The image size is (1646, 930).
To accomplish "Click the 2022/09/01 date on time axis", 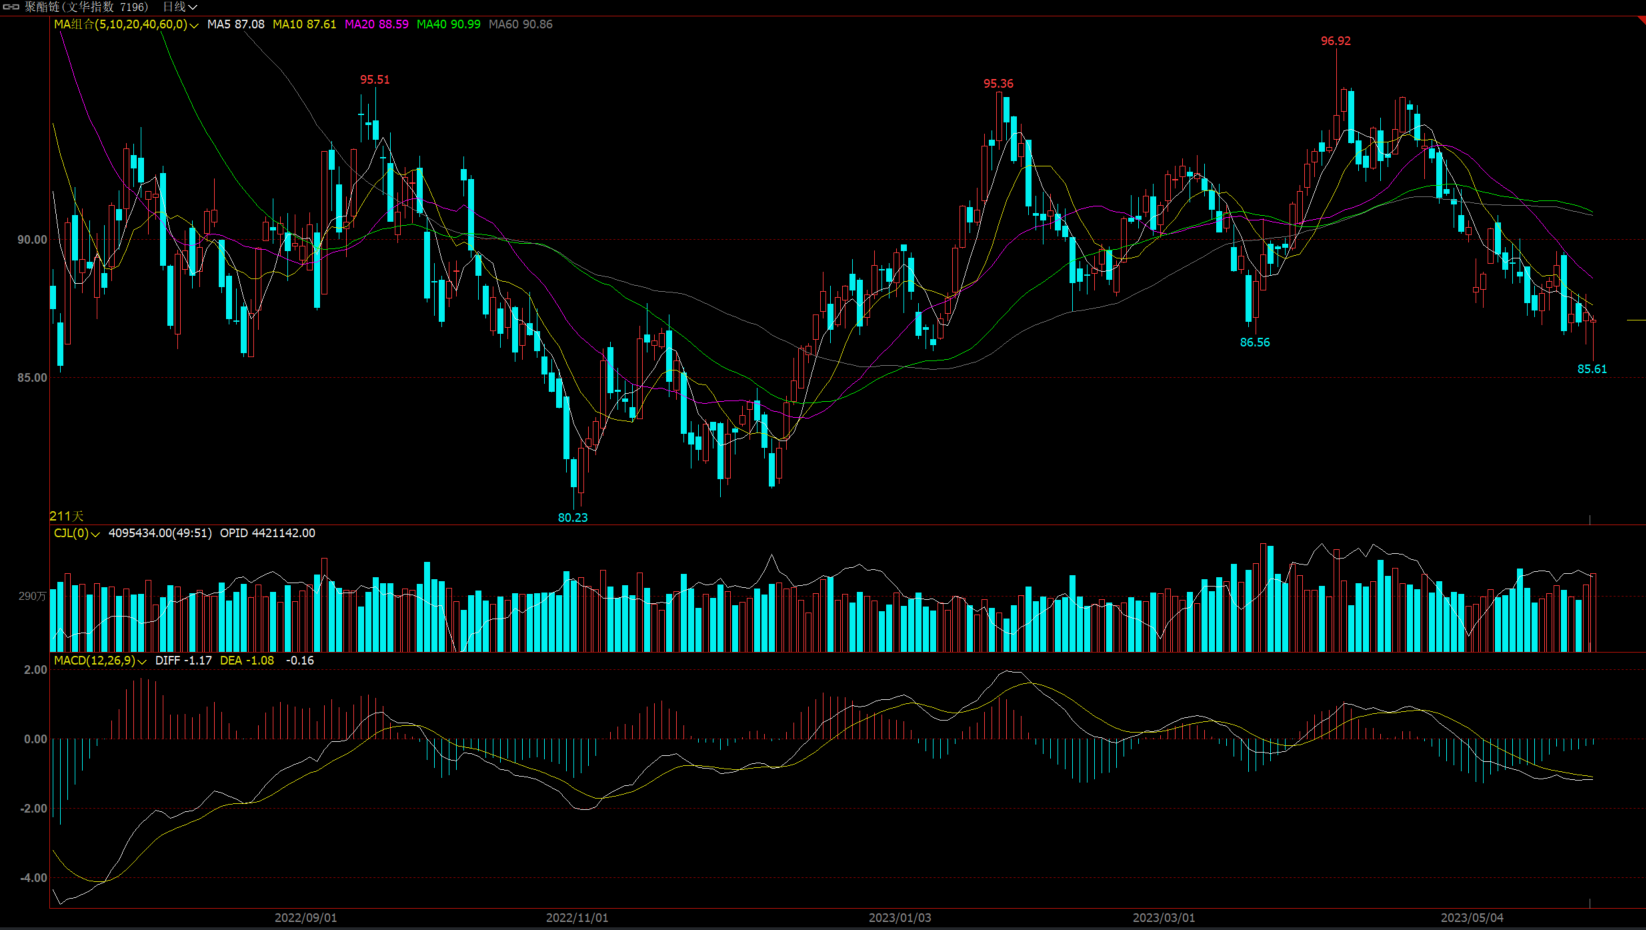I will (306, 917).
